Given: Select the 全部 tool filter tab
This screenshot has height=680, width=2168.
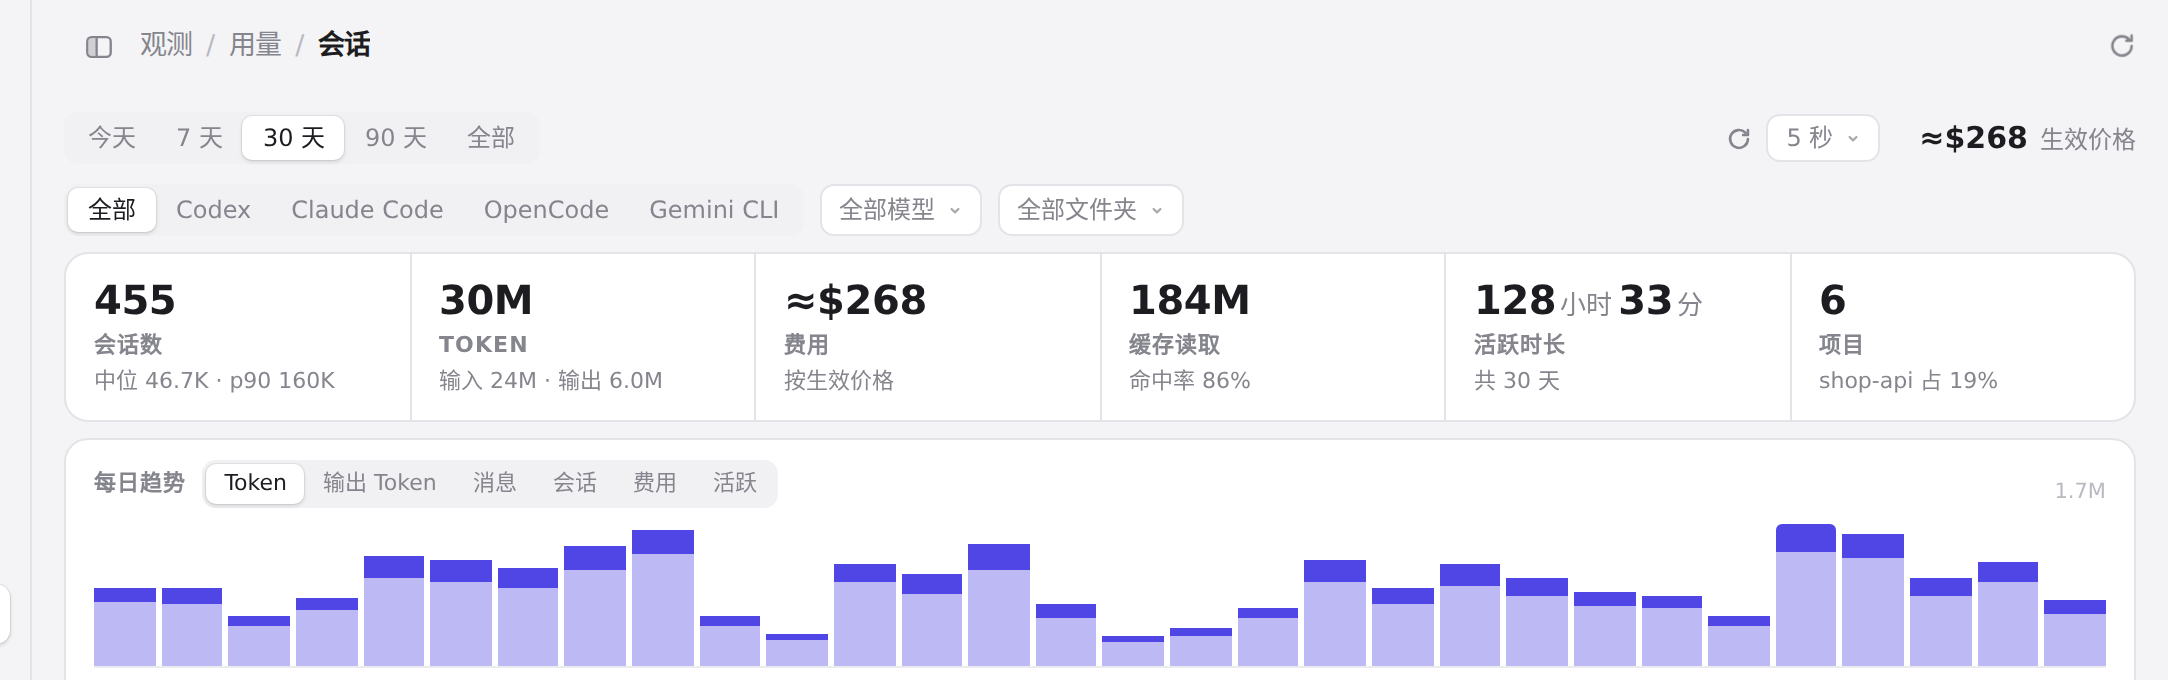Looking at the screenshot, I should pyautogui.click(x=112, y=210).
